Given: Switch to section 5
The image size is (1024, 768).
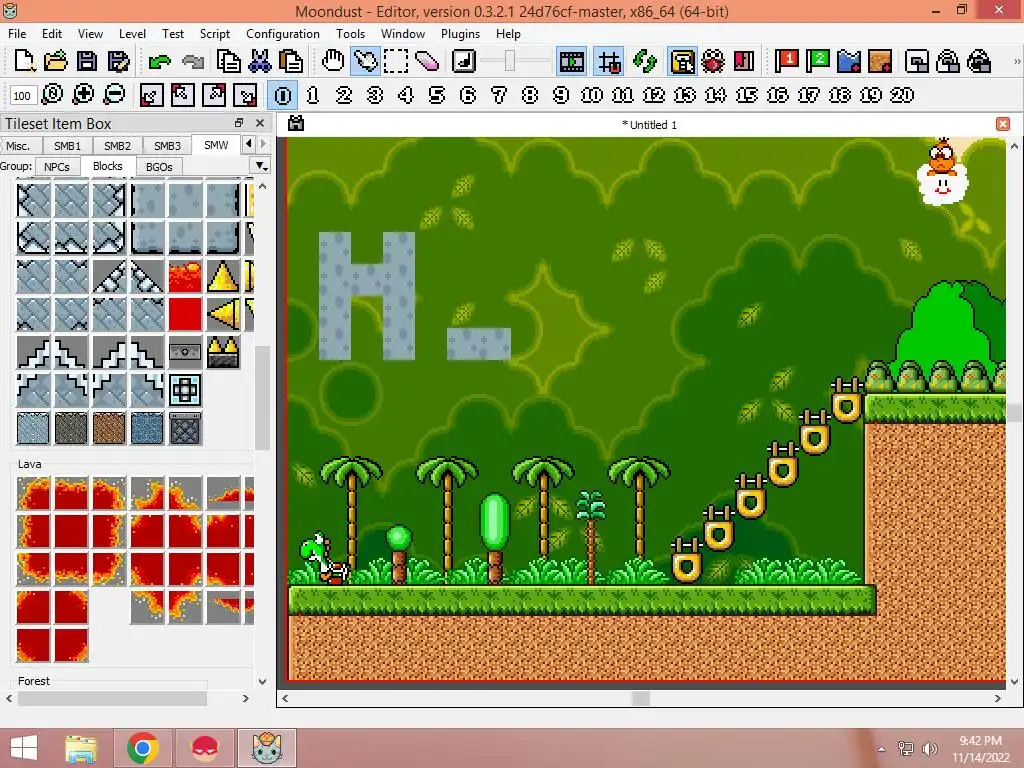Looking at the screenshot, I should tap(437, 95).
